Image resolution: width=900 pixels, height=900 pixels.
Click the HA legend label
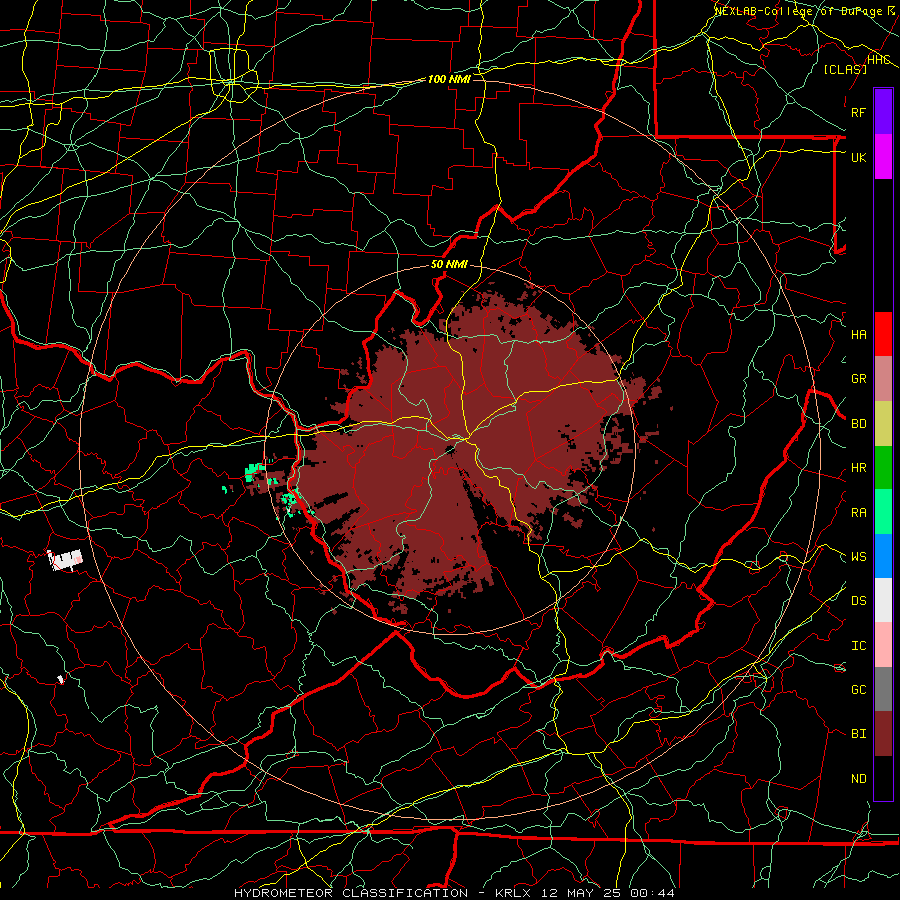tap(858, 335)
